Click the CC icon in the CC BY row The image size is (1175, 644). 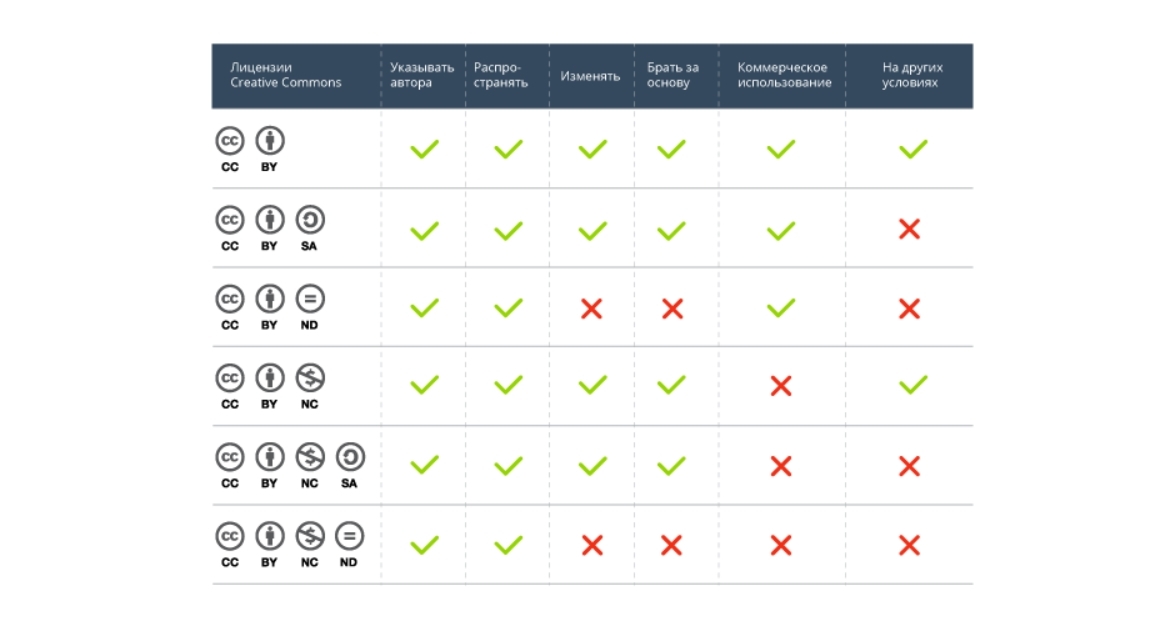click(230, 141)
